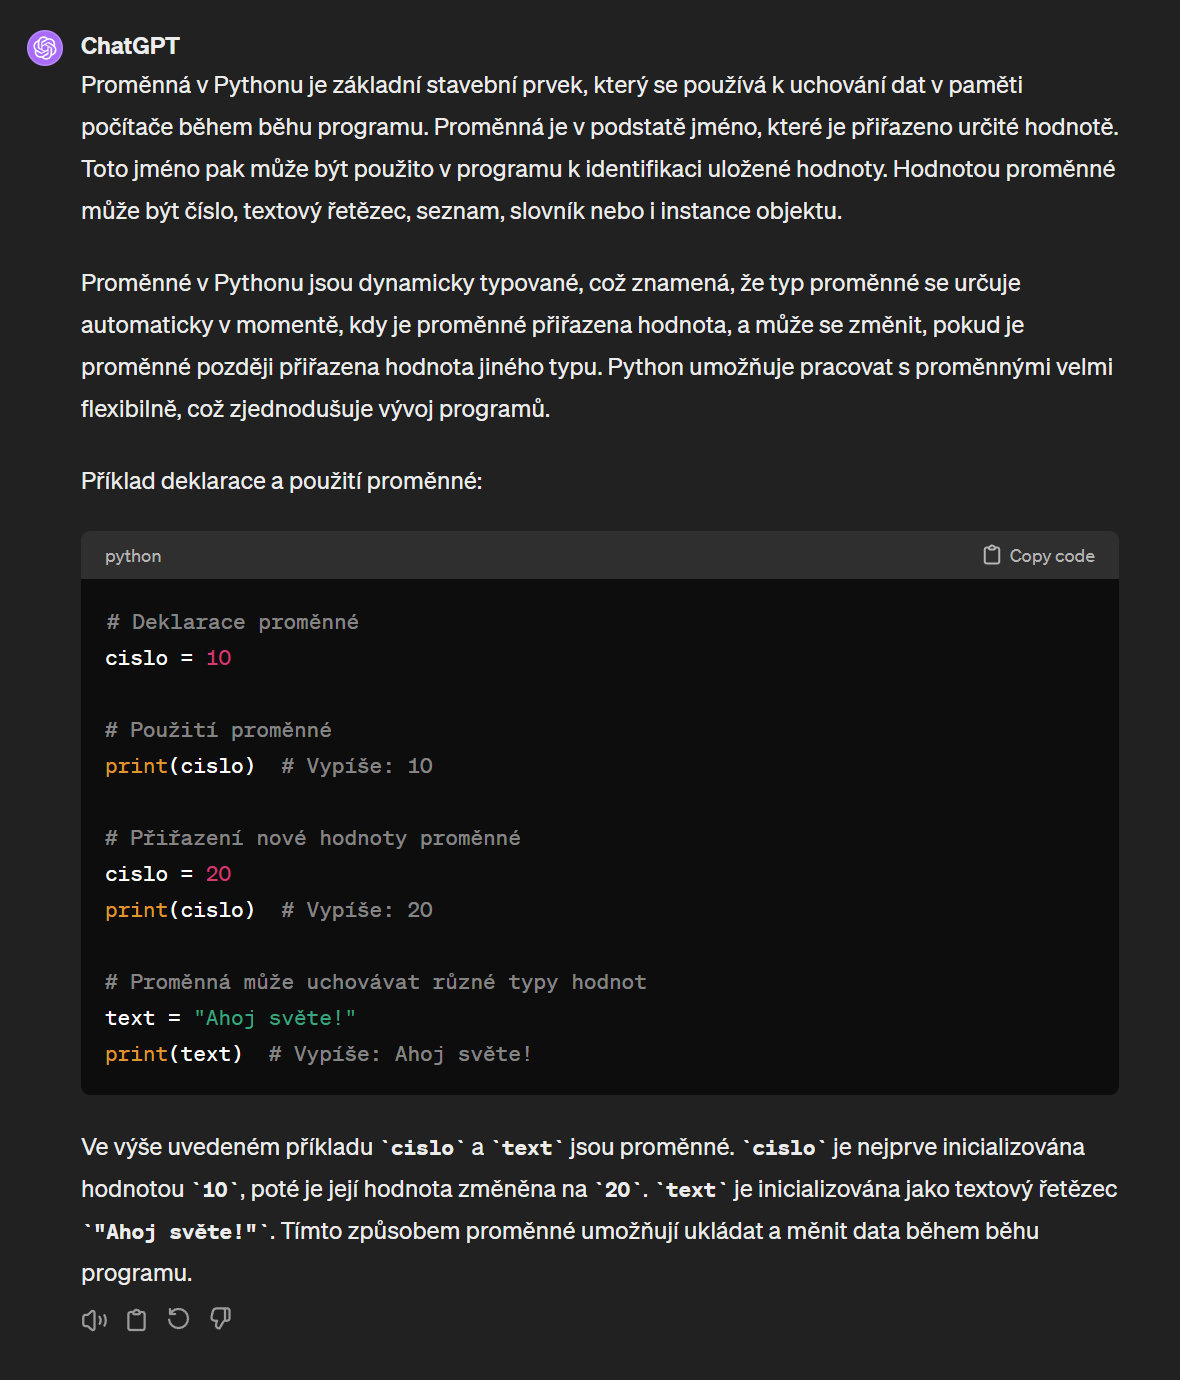
Task: Click the "python" language label in the code header
Action: (x=133, y=556)
